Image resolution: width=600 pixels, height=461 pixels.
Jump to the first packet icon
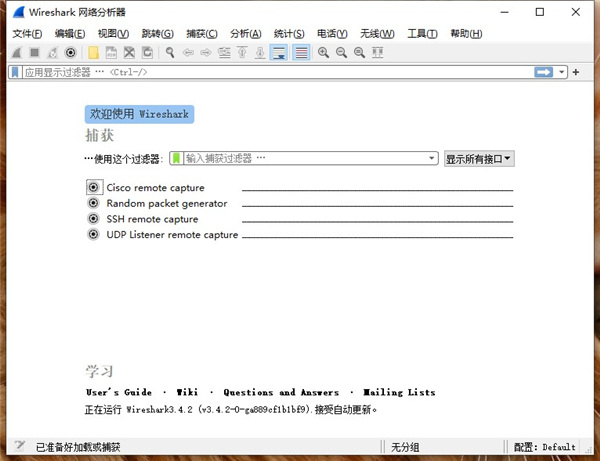click(x=242, y=52)
